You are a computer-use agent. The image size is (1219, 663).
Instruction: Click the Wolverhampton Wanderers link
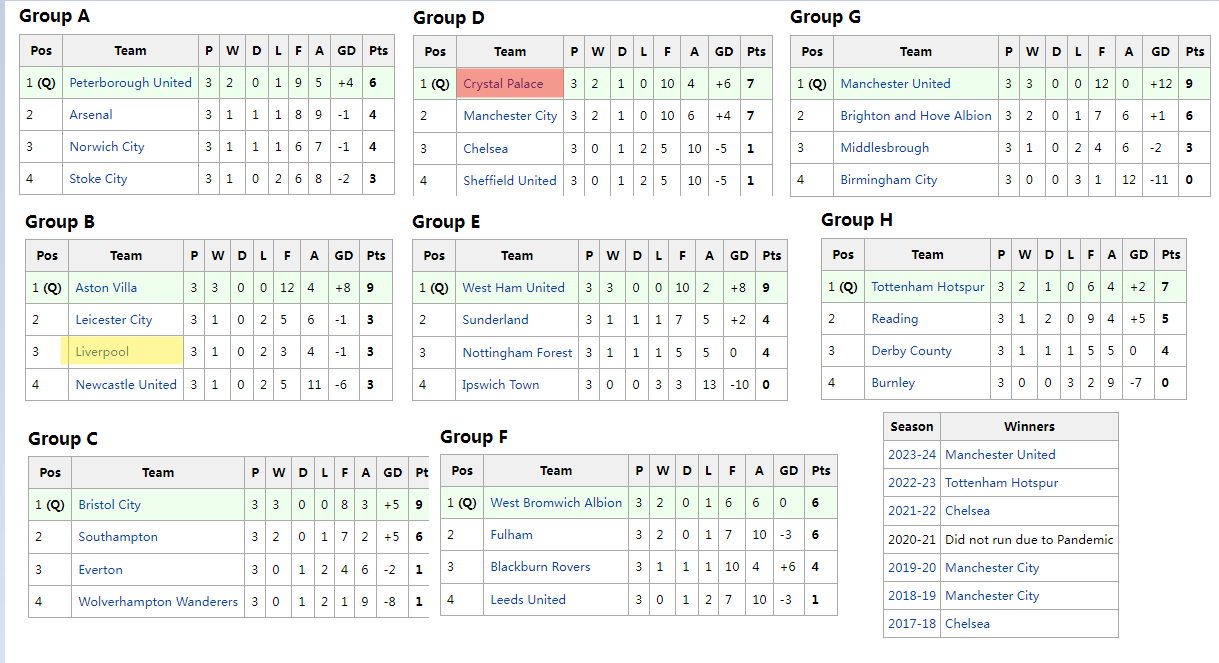pyautogui.click(x=158, y=602)
